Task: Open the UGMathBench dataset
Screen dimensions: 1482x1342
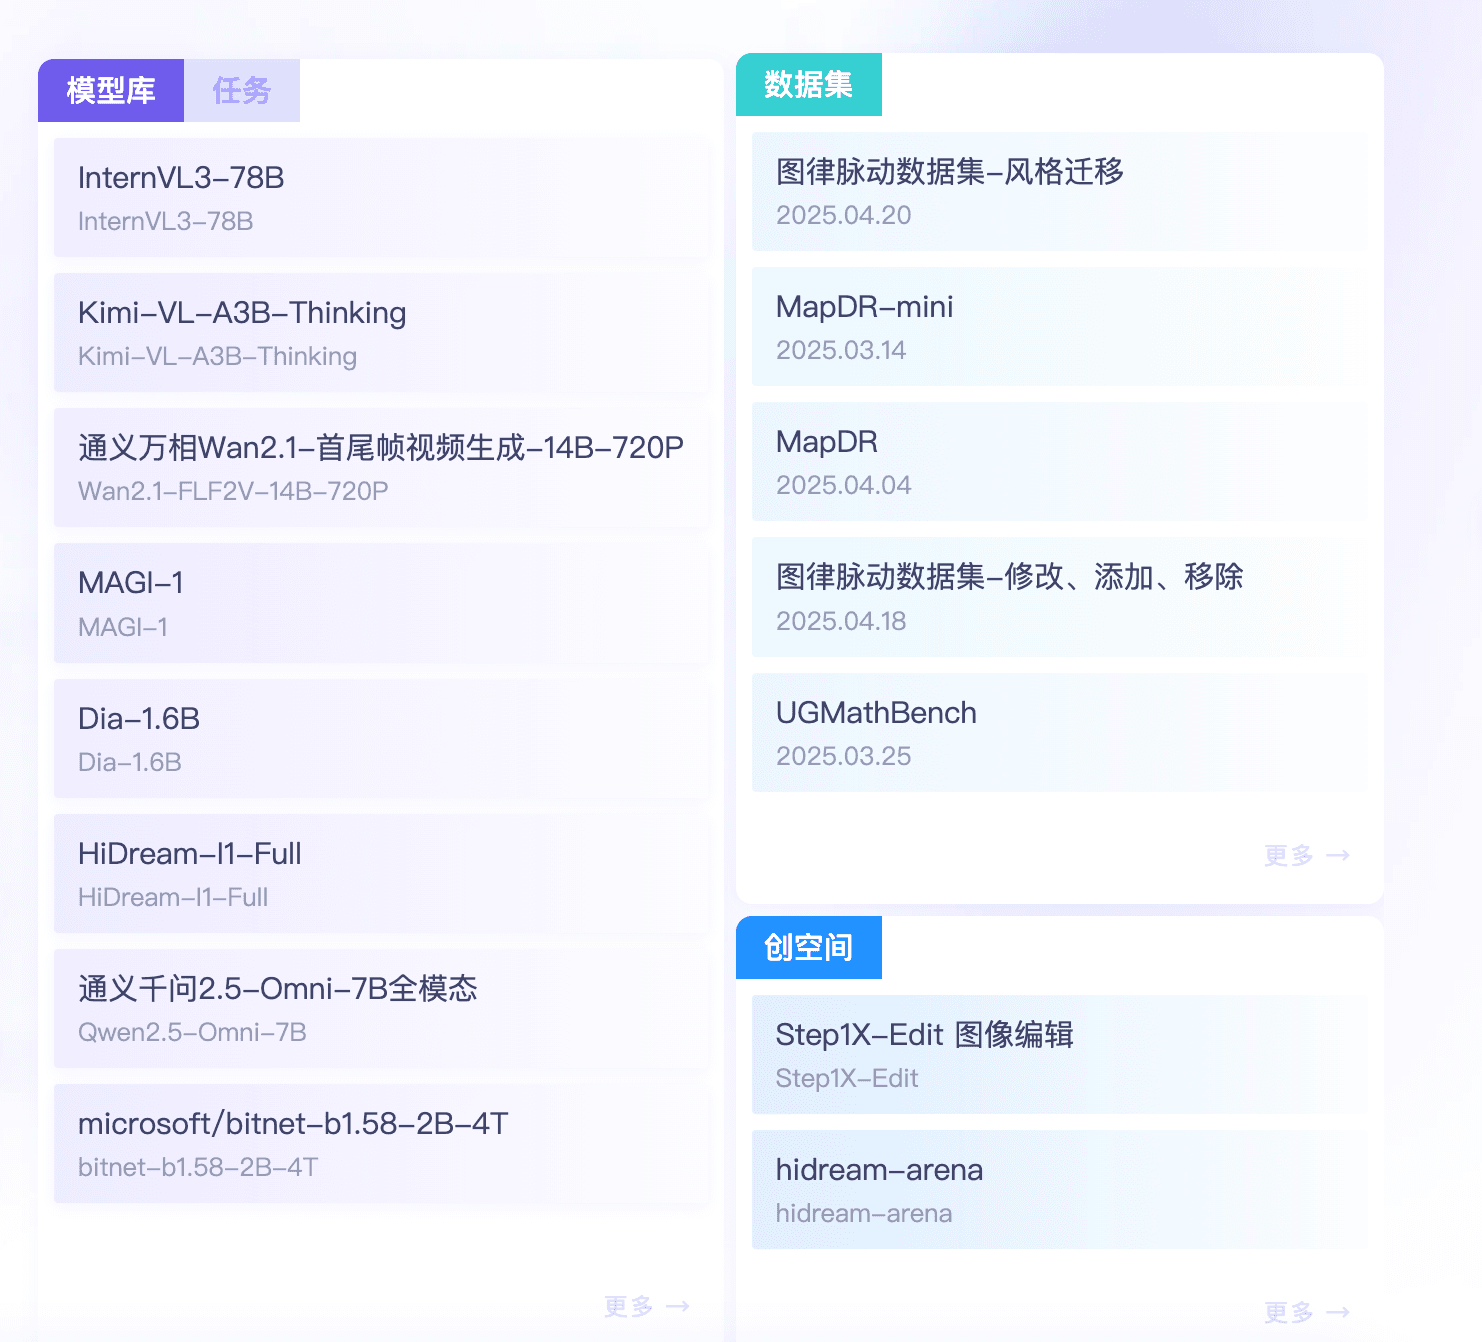Action: 1060,732
